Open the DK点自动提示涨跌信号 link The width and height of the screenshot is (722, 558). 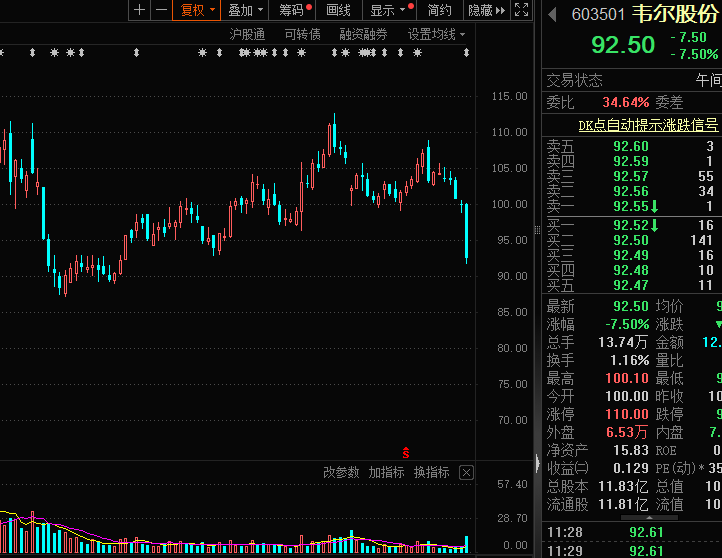tap(648, 125)
